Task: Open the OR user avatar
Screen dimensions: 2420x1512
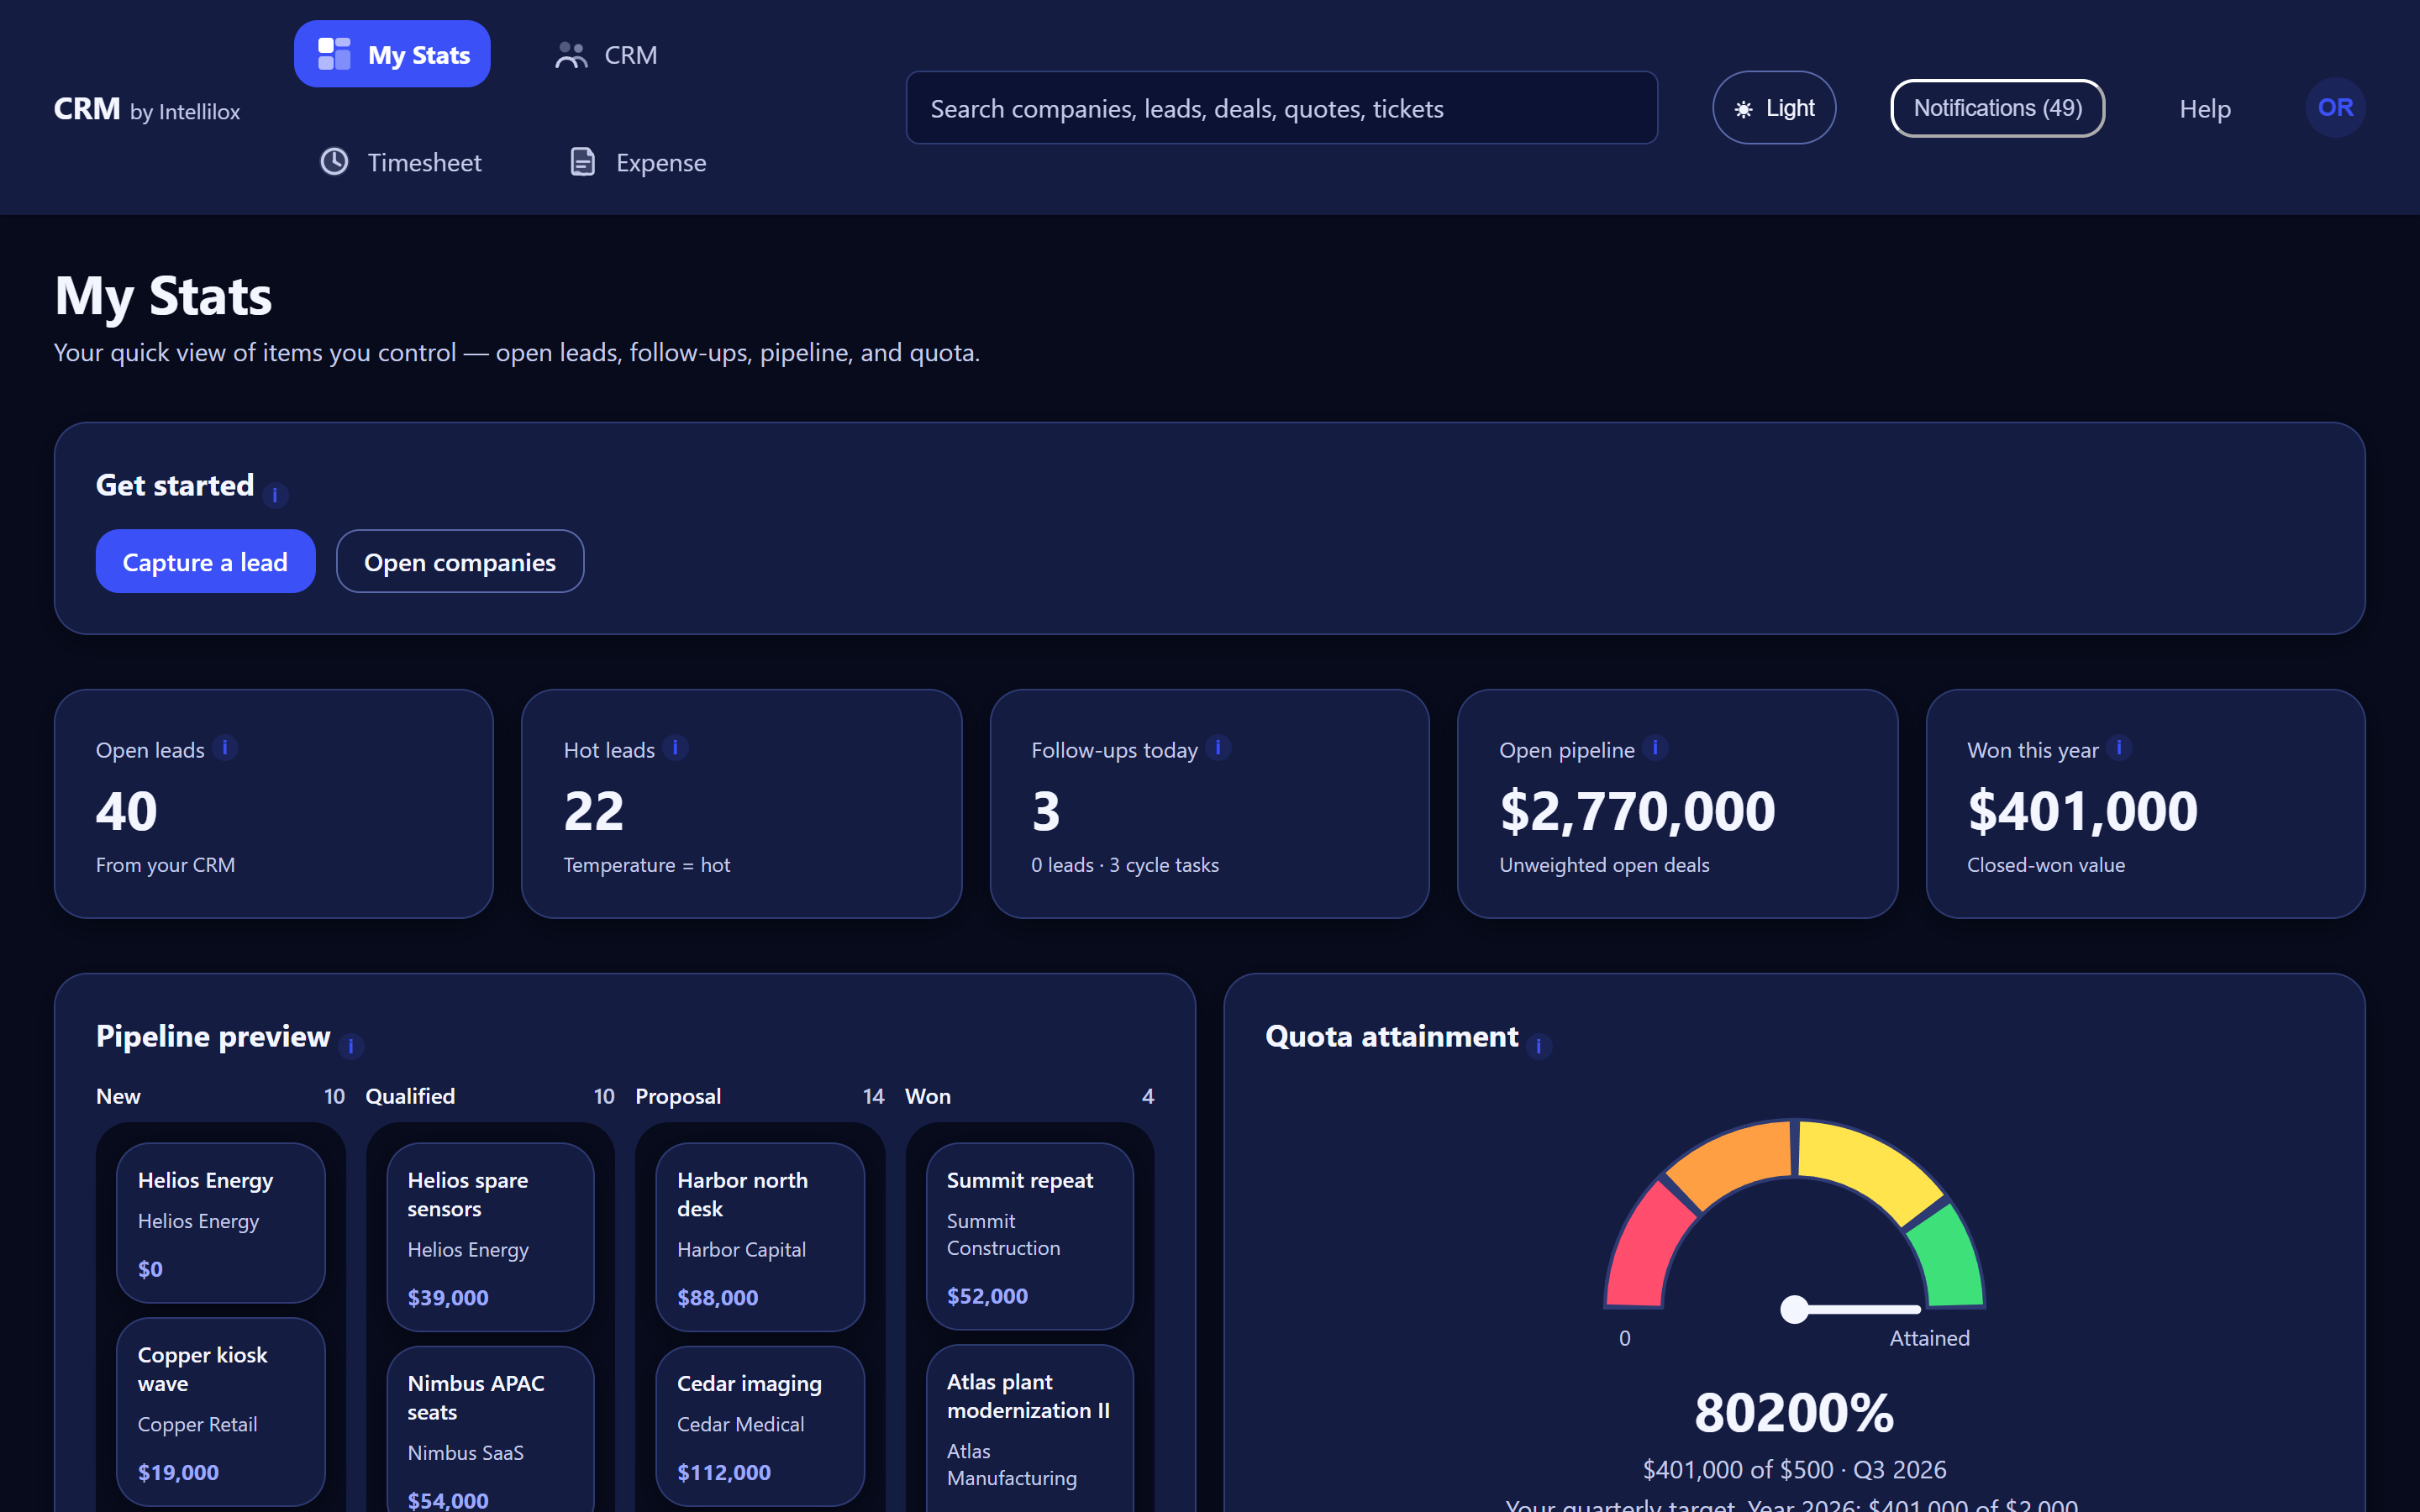Action: [2335, 108]
